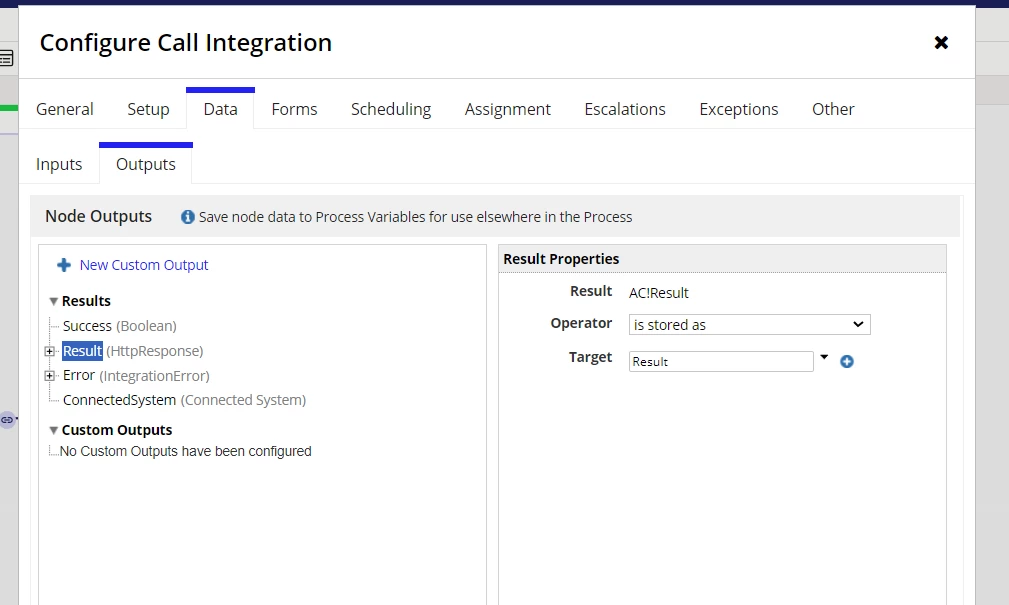Open the Assignment tab
Image resolution: width=1009 pixels, height=605 pixels.
pos(508,109)
